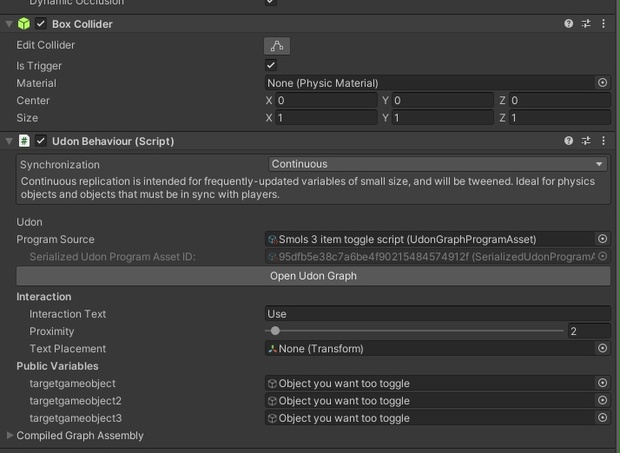Click the Open Udon Graph button

pos(313,276)
